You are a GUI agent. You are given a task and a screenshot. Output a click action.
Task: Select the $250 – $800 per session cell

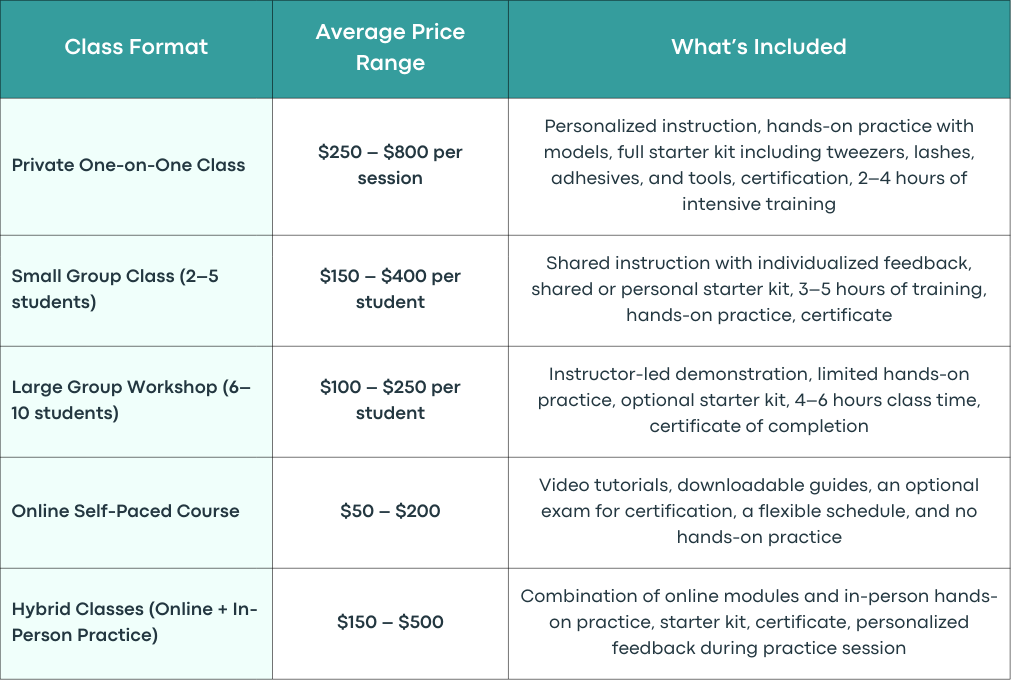tap(390, 167)
